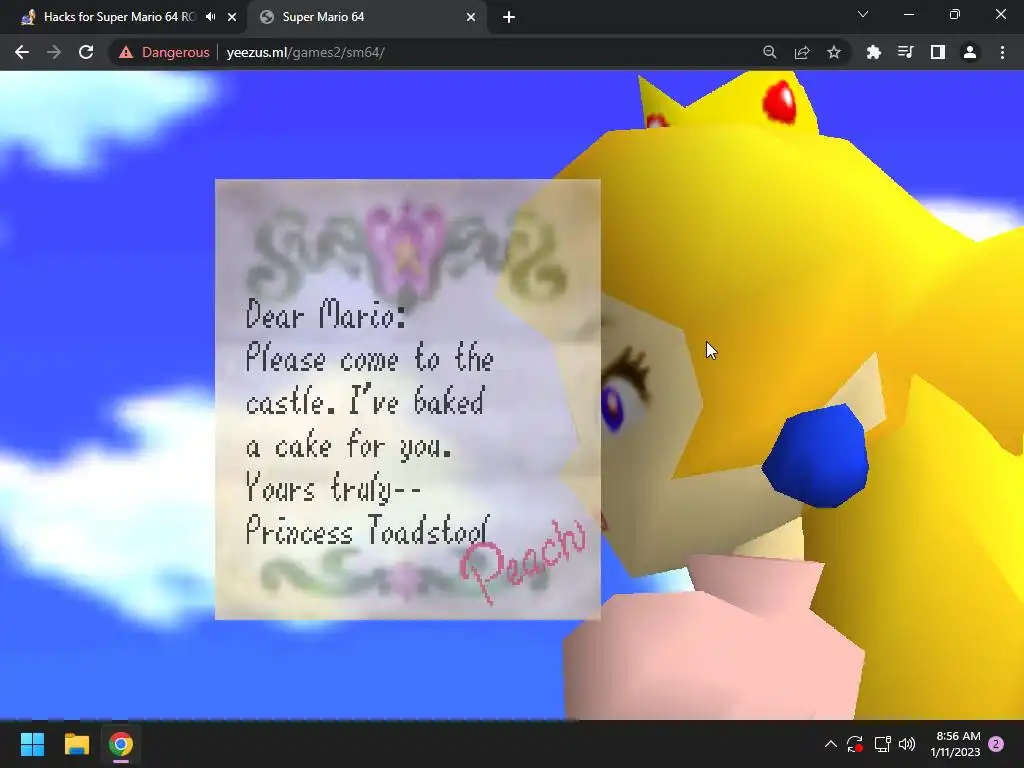The image size is (1024, 768).
Task: Go forward to the next page
Action: [54, 52]
